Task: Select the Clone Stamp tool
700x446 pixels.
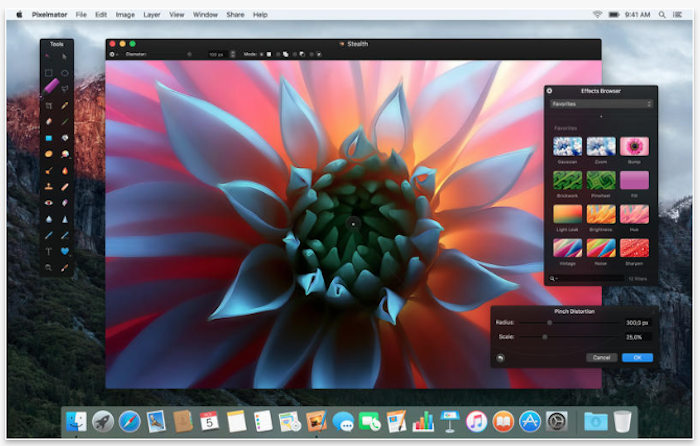Action: (x=49, y=187)
